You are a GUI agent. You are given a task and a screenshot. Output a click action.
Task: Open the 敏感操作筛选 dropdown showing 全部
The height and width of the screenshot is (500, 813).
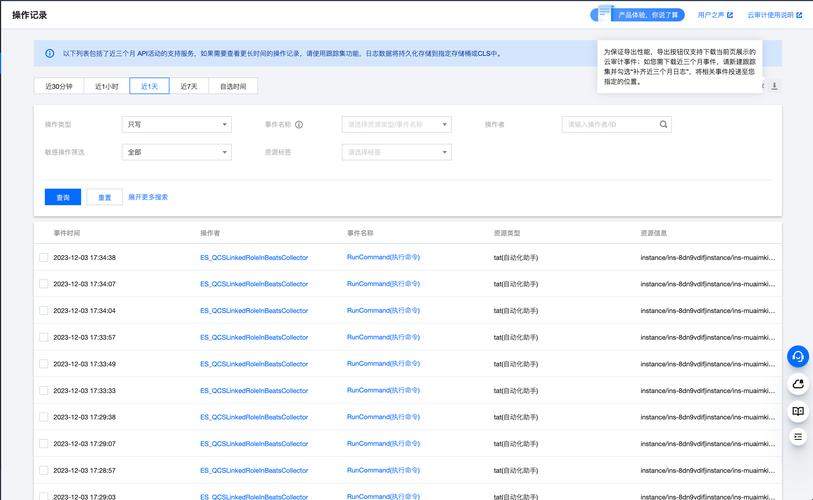[x=177, y=152]
